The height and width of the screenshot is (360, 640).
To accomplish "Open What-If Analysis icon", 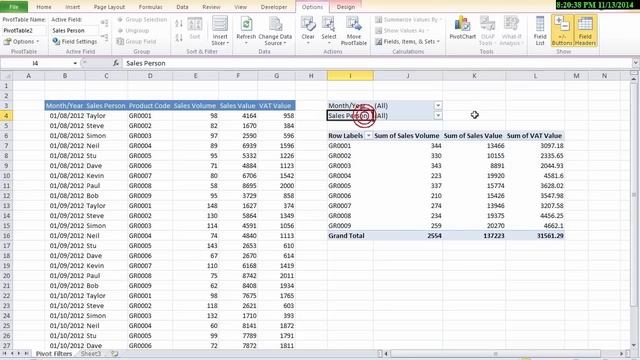I will coord(511,31).
